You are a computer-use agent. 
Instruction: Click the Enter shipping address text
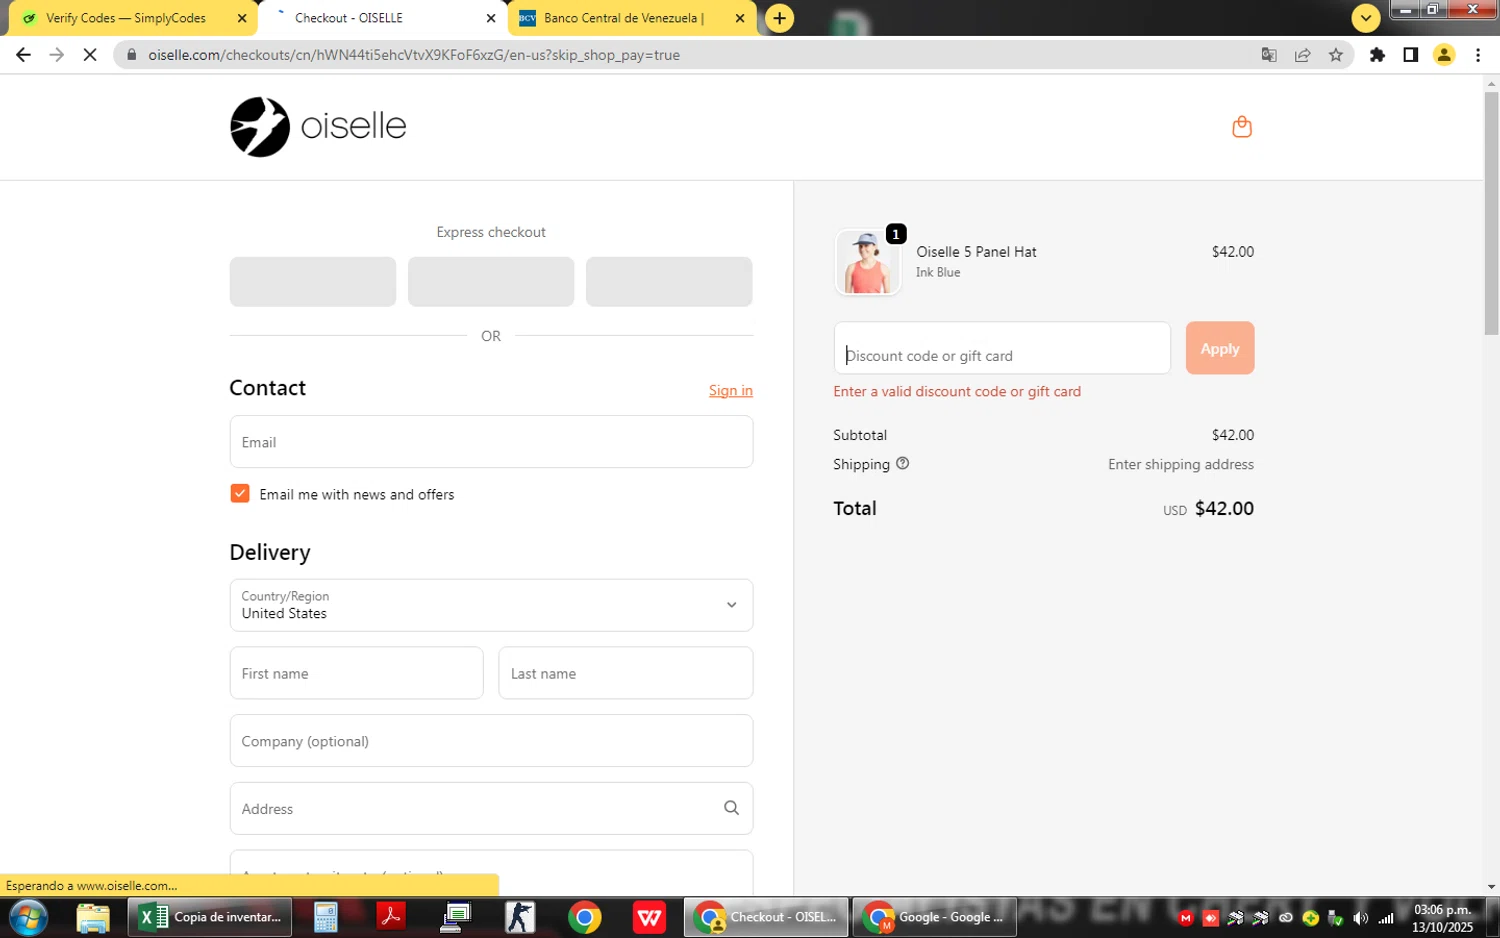[1180, 464]
